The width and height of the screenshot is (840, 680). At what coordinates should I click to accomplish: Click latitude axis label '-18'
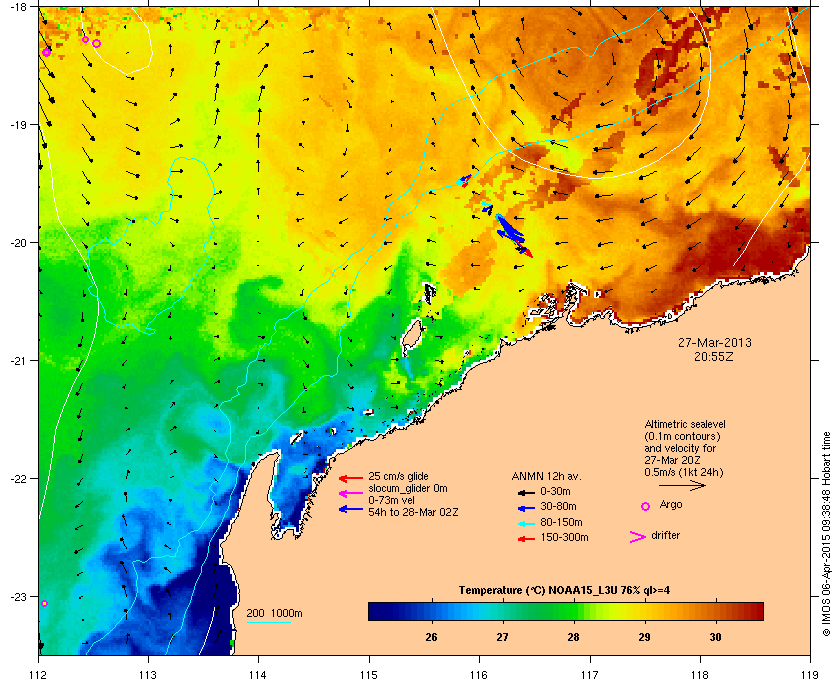[x=19, y=7]
